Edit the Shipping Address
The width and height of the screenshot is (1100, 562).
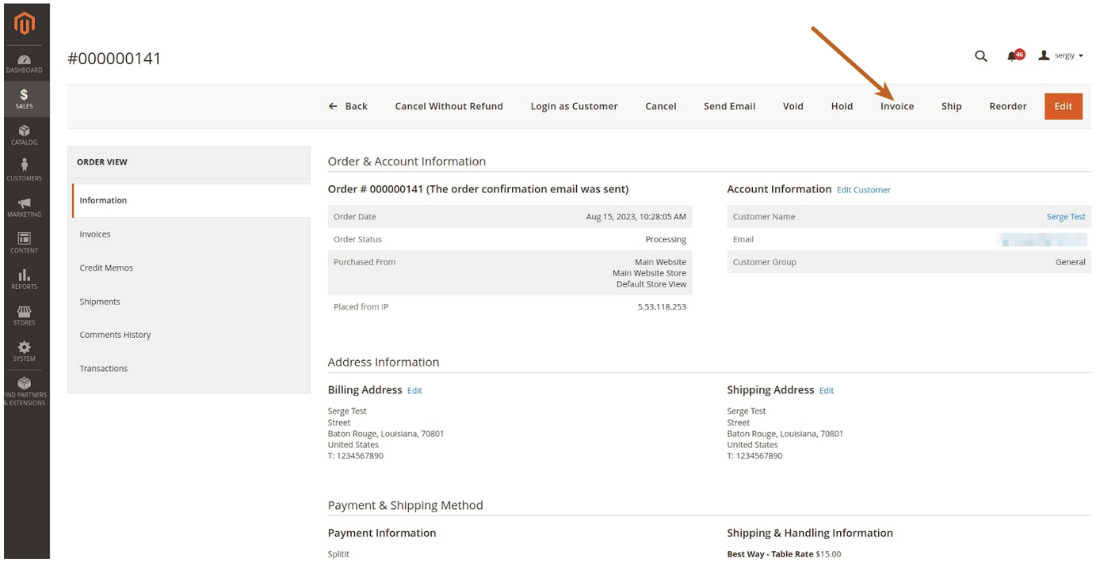826,391
